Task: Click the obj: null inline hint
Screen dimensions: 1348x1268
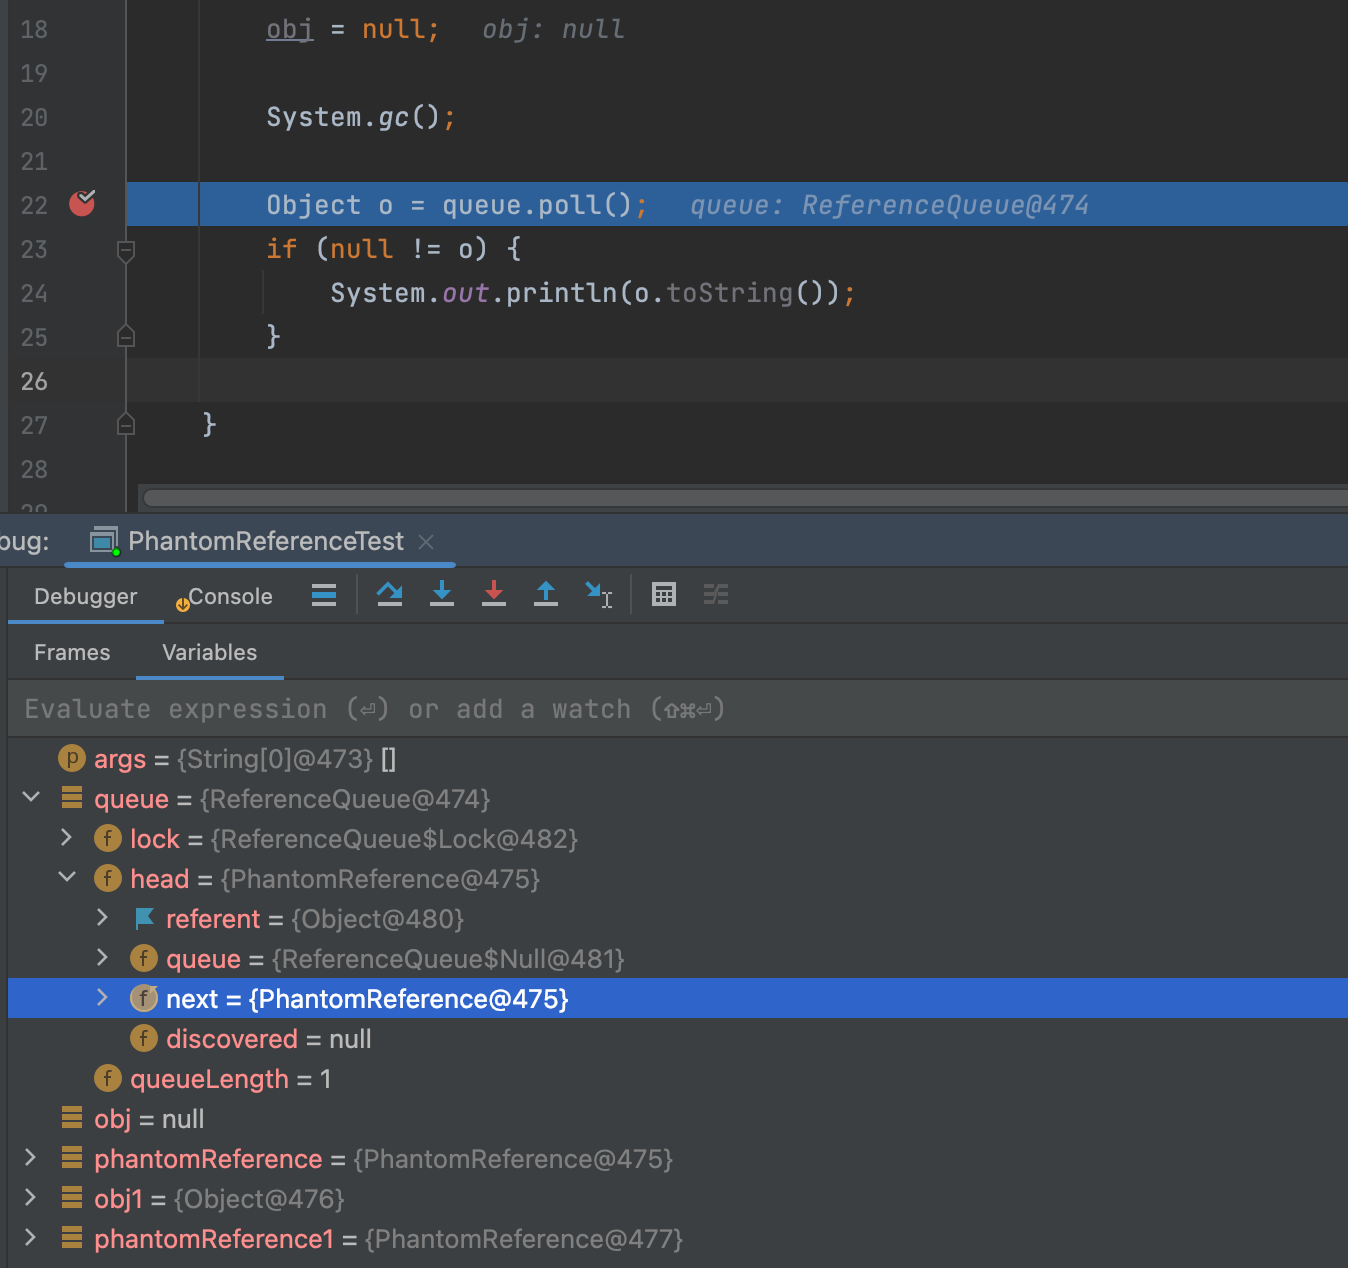Action: click(x=553, y=29)
